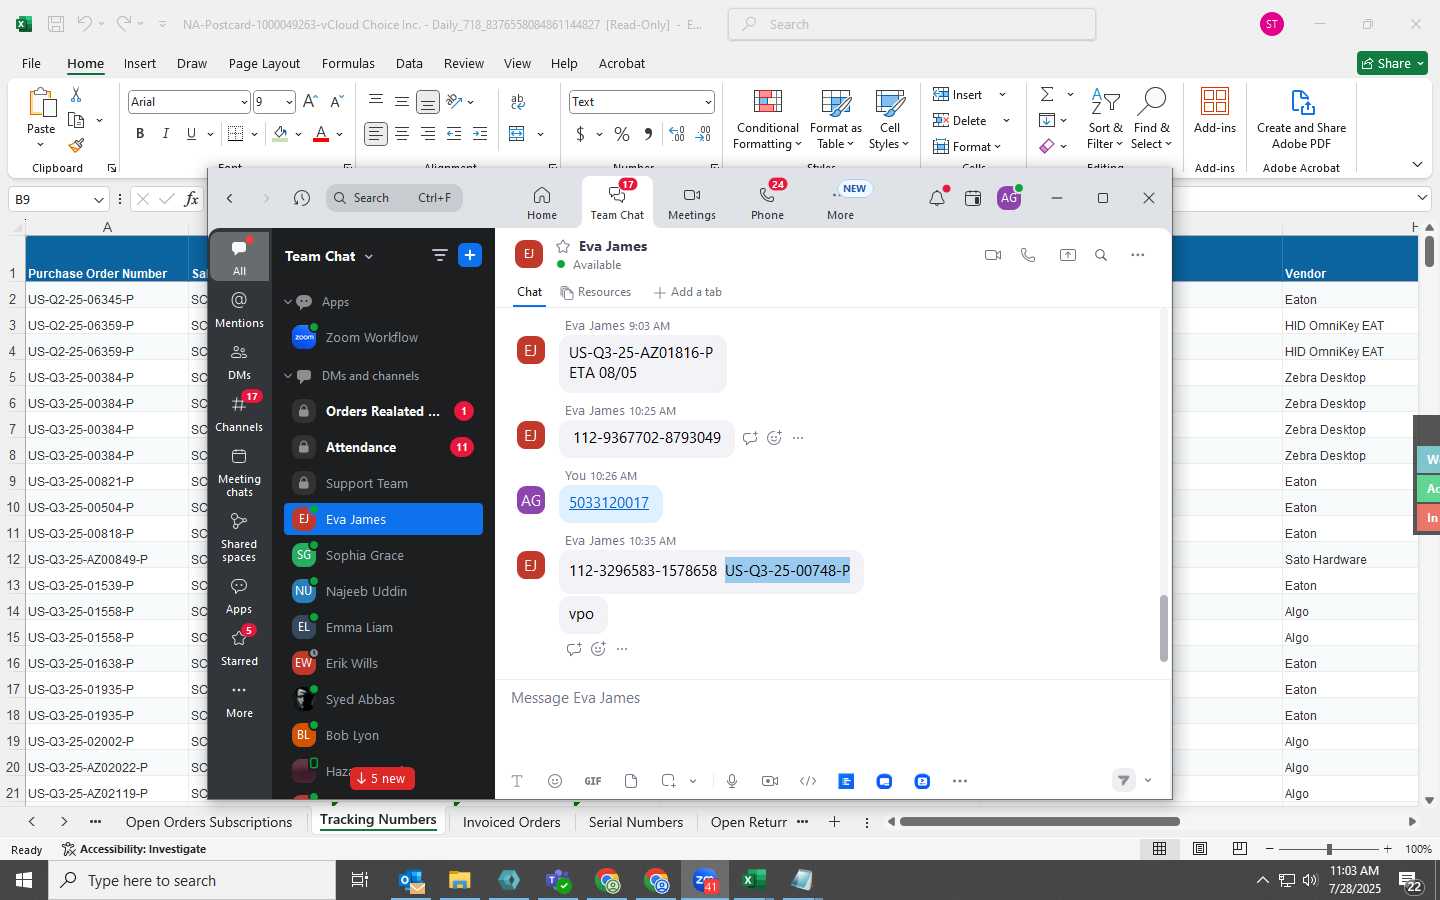Adjust the Excel zoom slider handle
The image size is (1440, 900).
tap(1329, 848)
